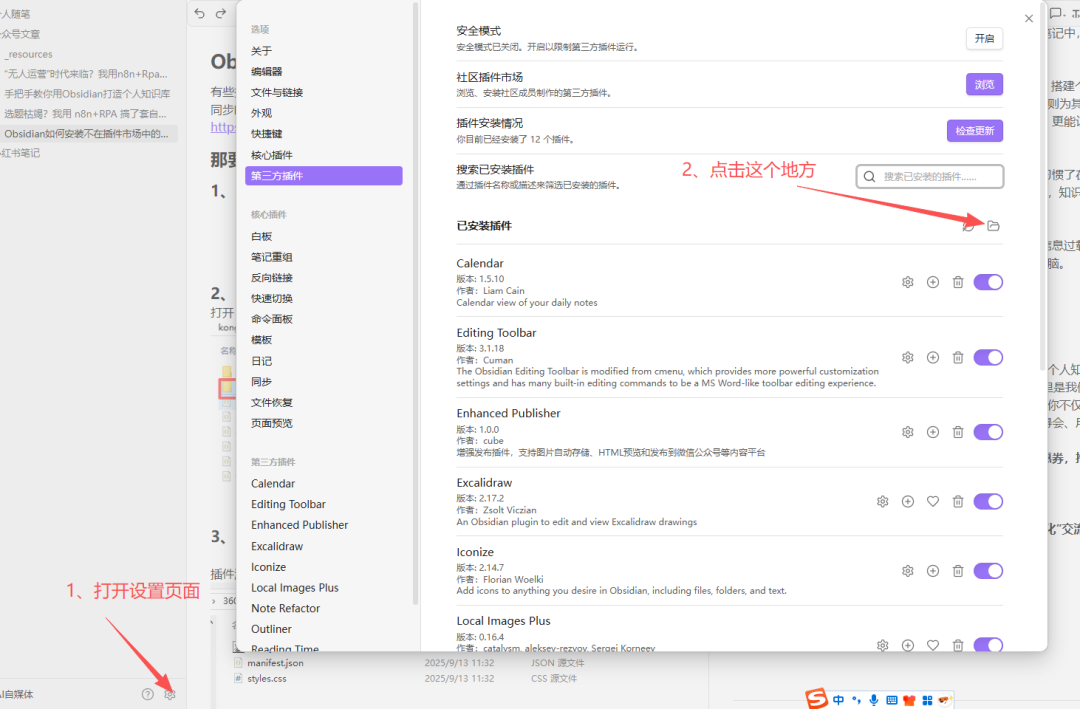
Task: Open the plugins folder icon
Action: pos(993,226)
